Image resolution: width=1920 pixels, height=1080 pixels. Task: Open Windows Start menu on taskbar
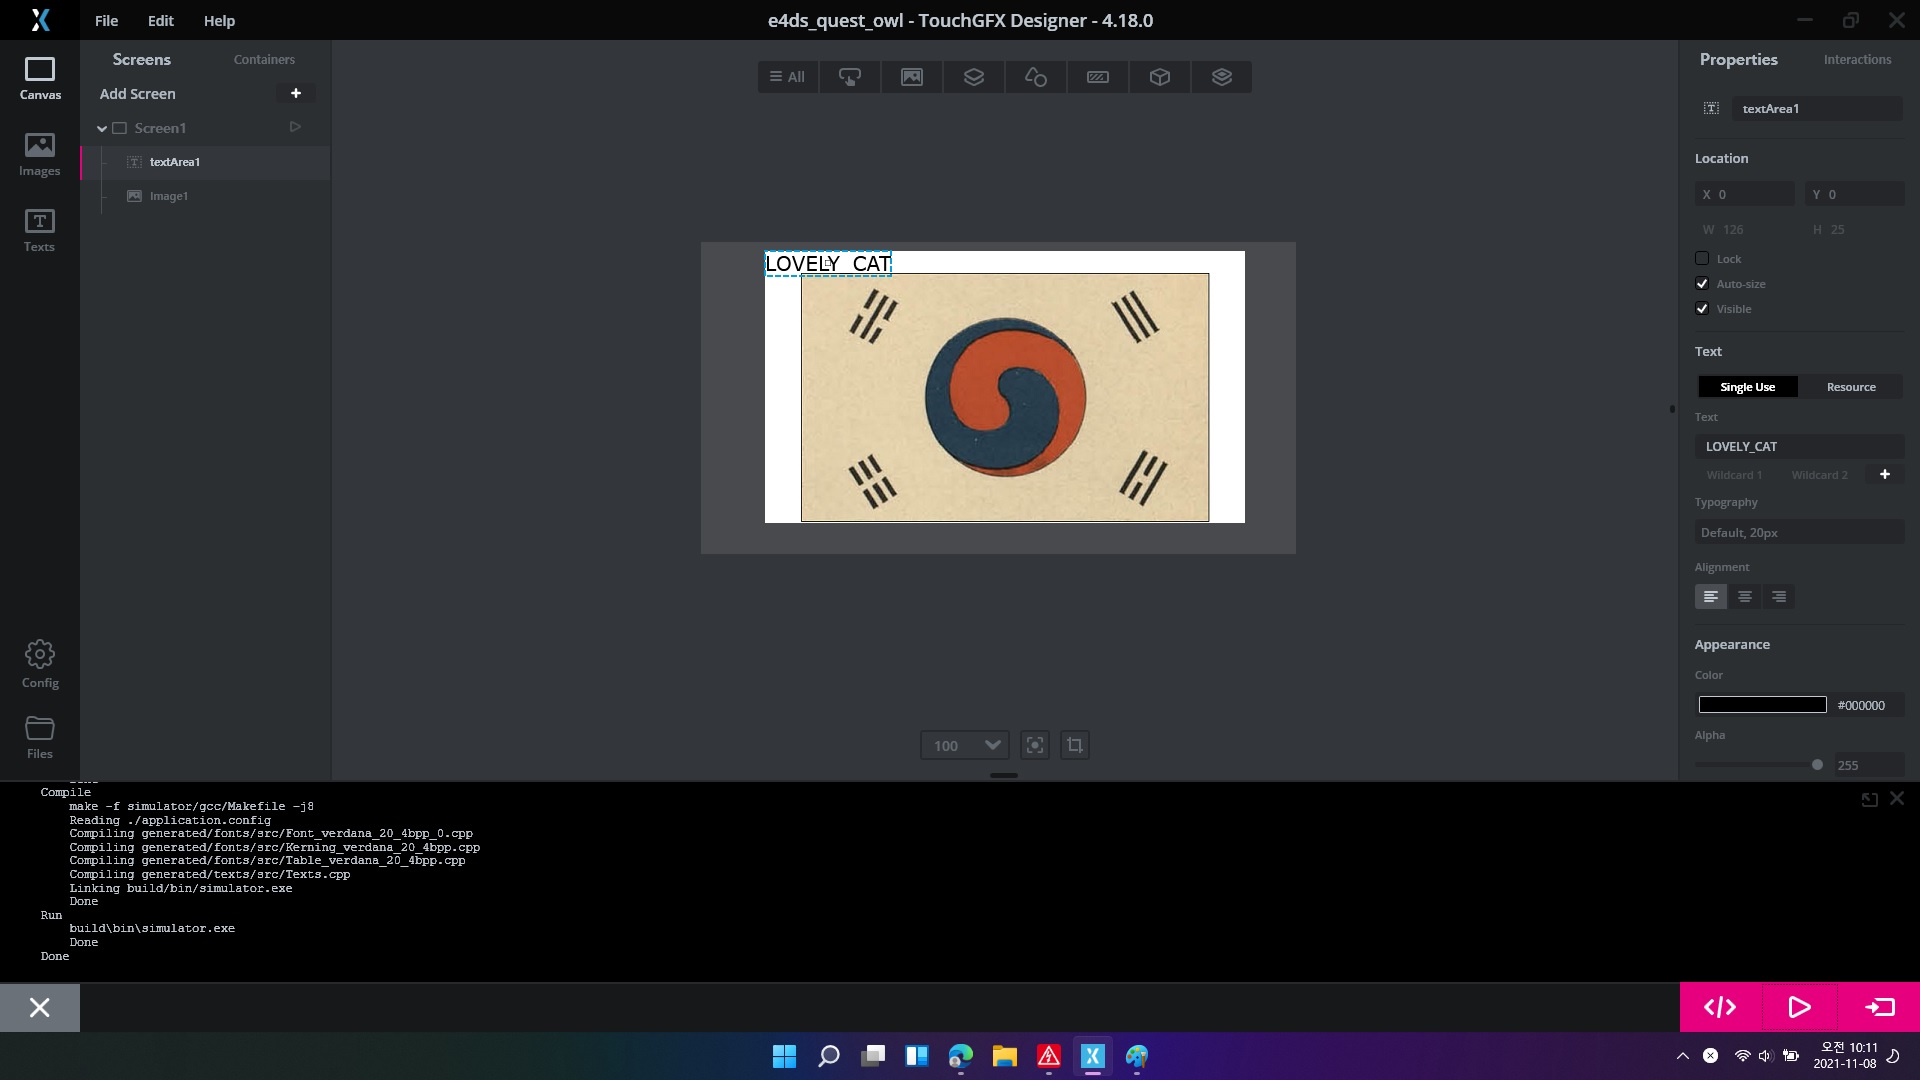[784, 1056]
